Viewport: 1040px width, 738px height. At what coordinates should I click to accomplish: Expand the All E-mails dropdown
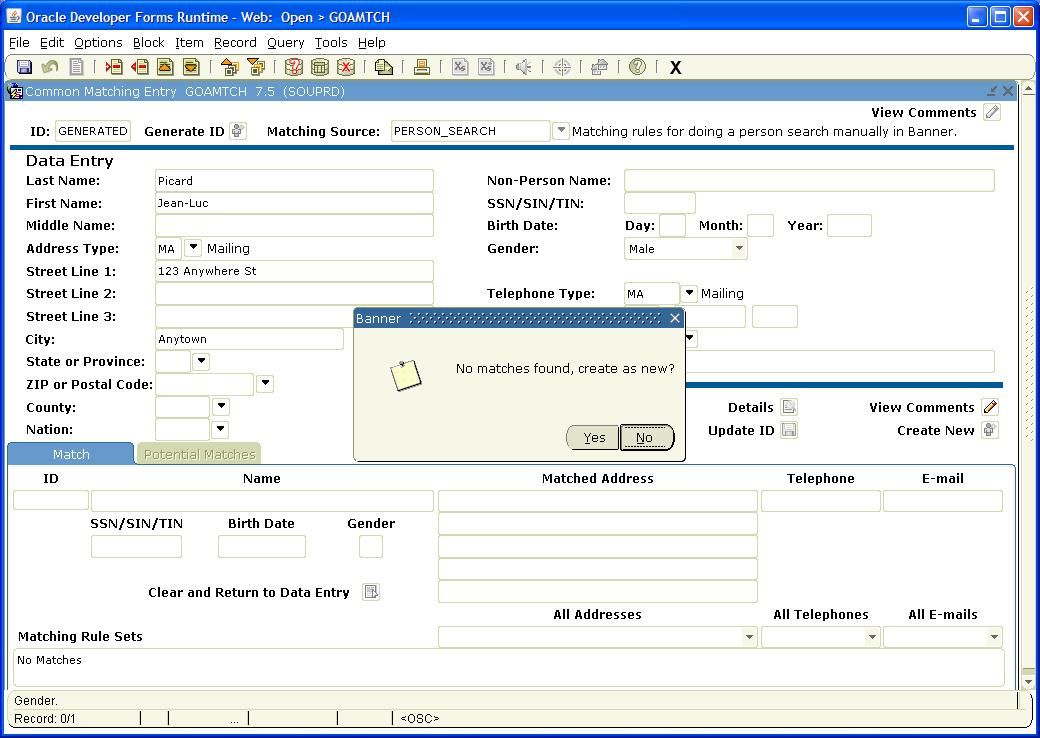pyautogui.click(x=994, y=637)
